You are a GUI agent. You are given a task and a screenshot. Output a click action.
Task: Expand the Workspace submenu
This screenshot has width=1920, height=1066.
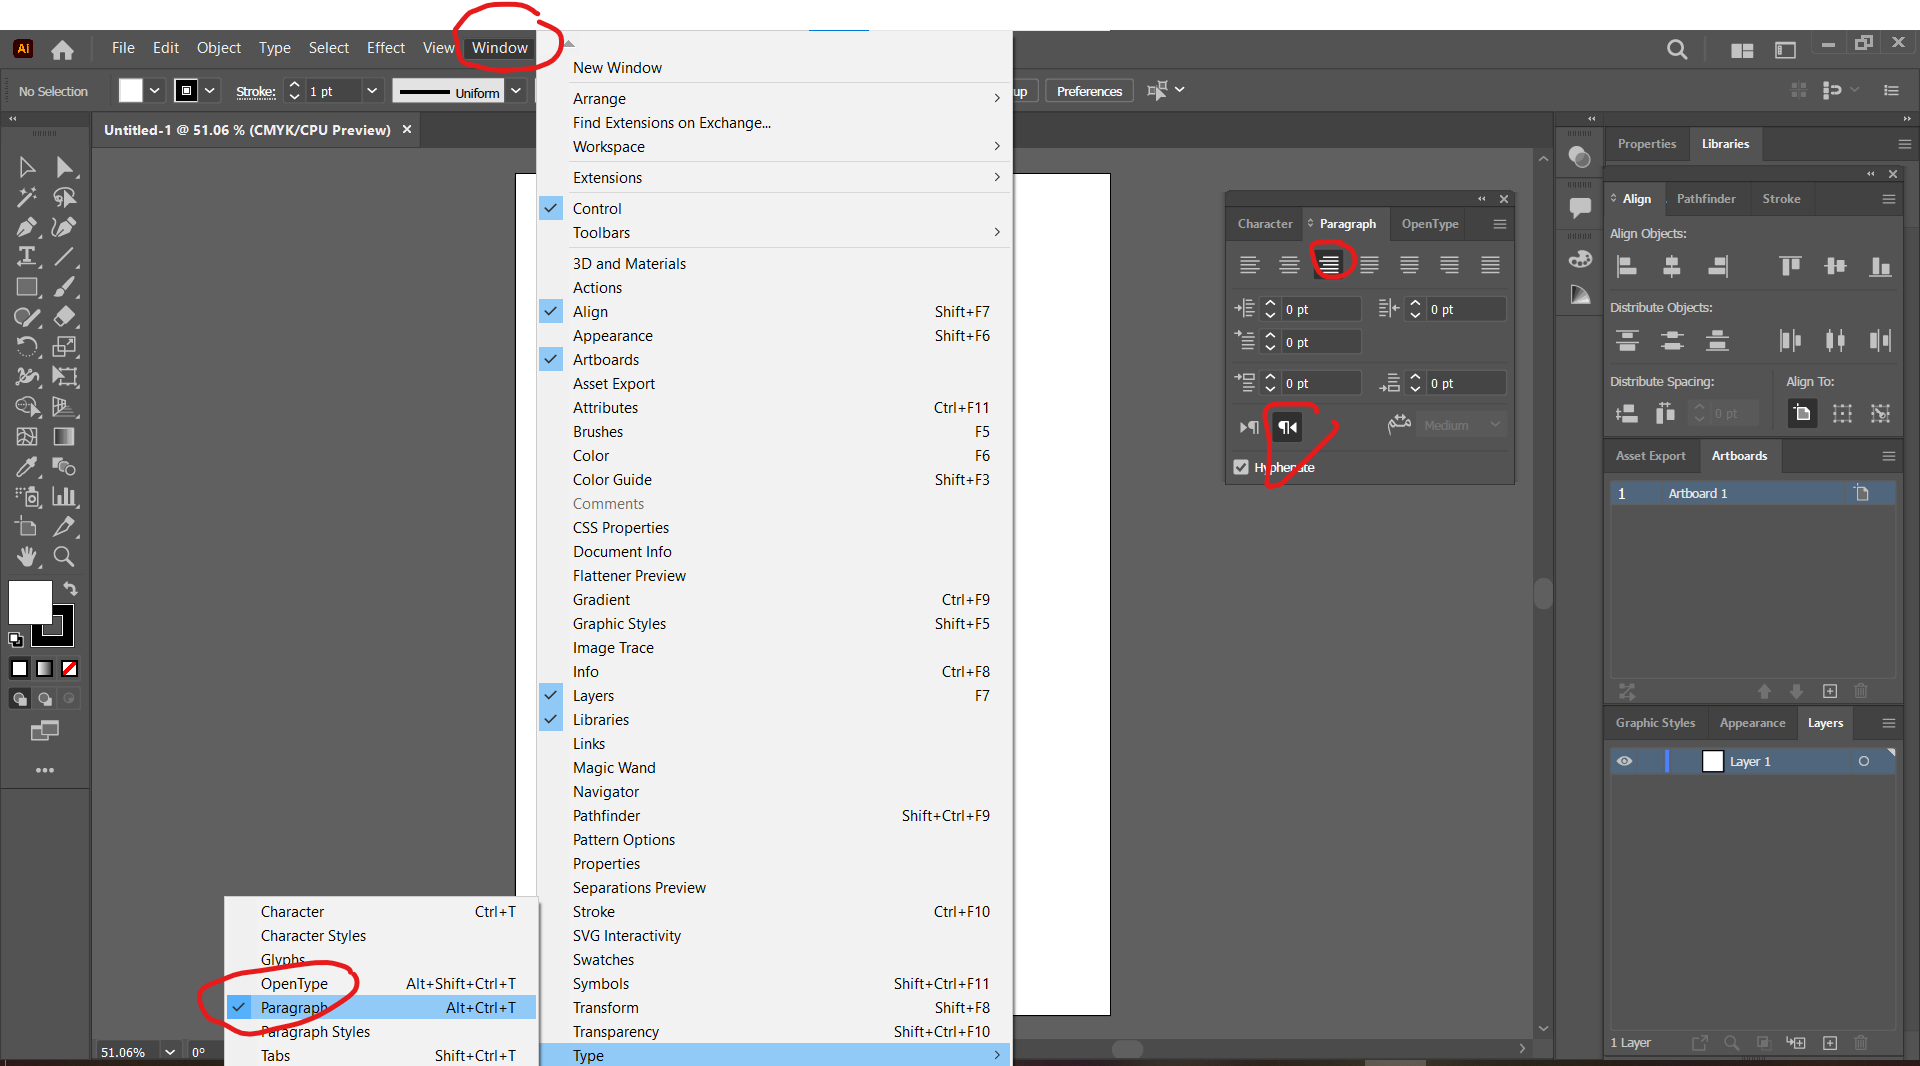point(775,146)
